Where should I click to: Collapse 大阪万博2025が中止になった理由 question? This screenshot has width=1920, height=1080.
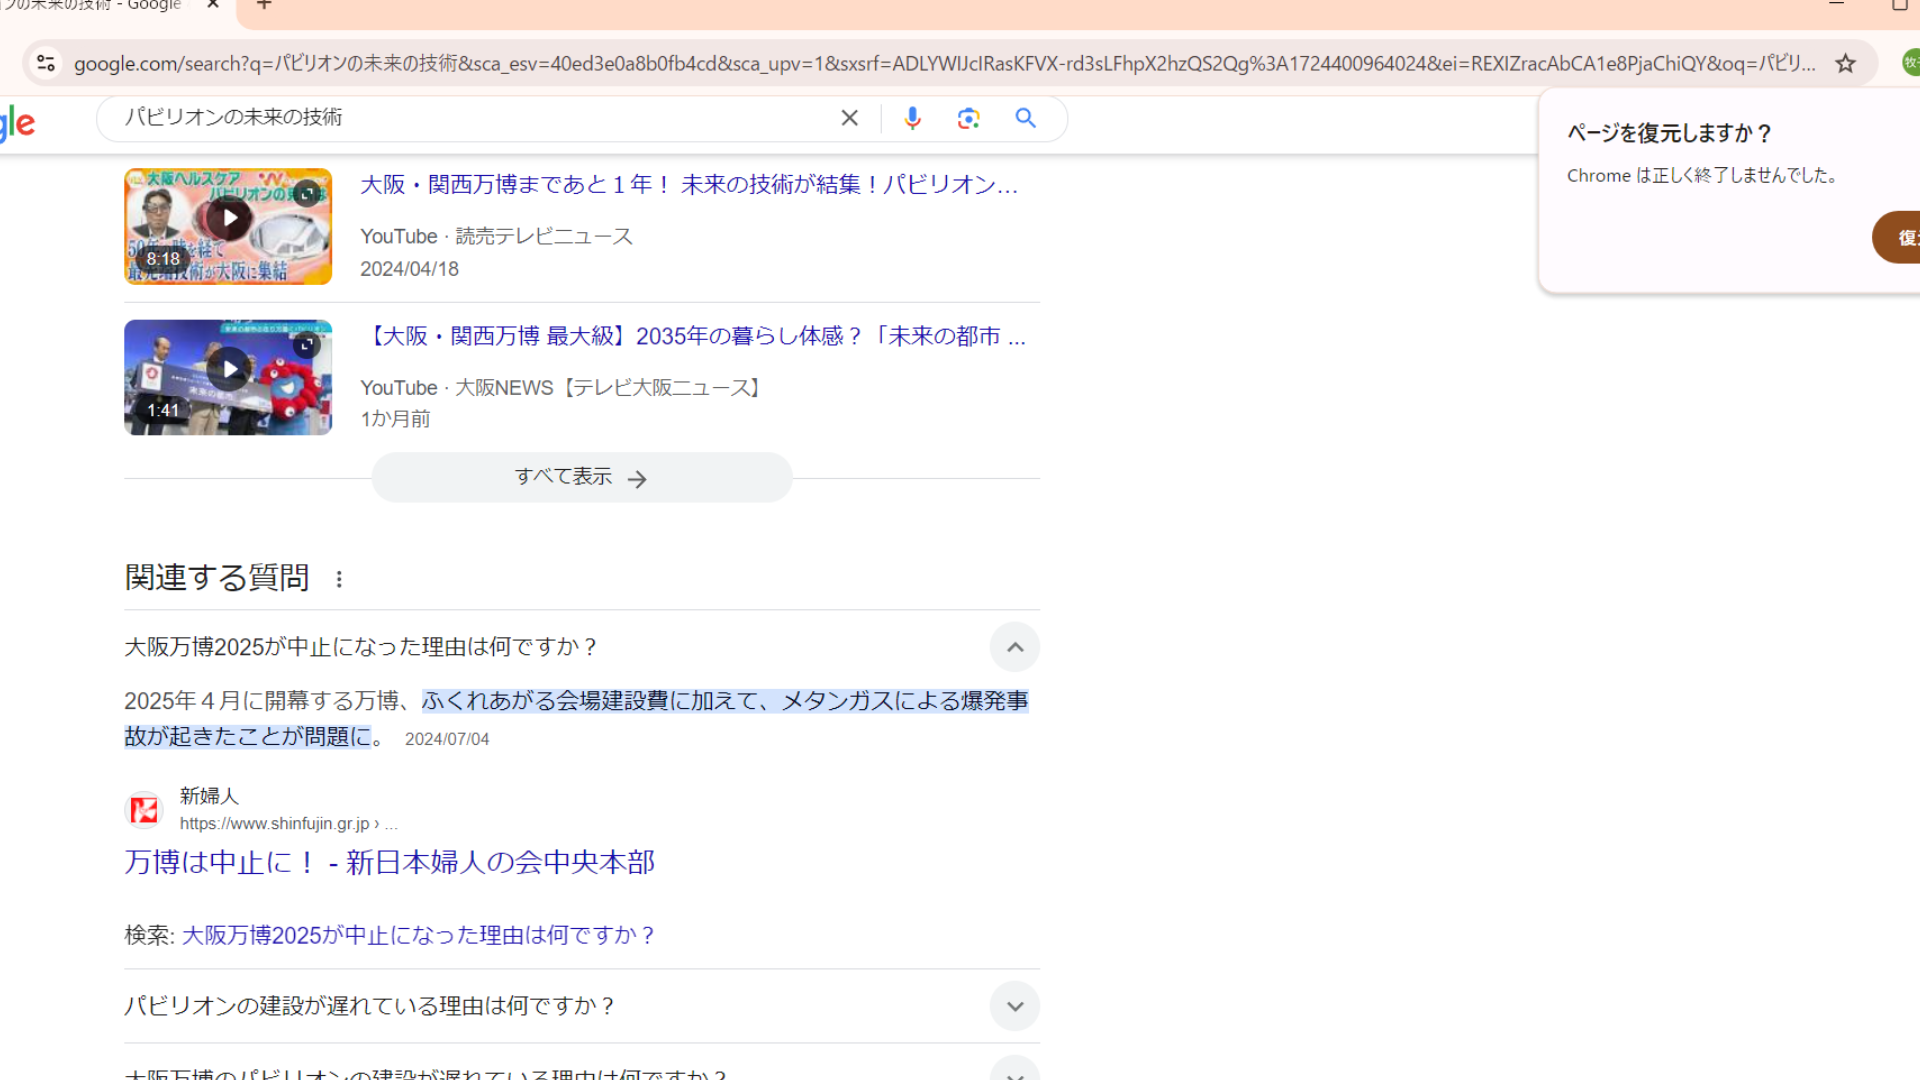click(1015, 647)
